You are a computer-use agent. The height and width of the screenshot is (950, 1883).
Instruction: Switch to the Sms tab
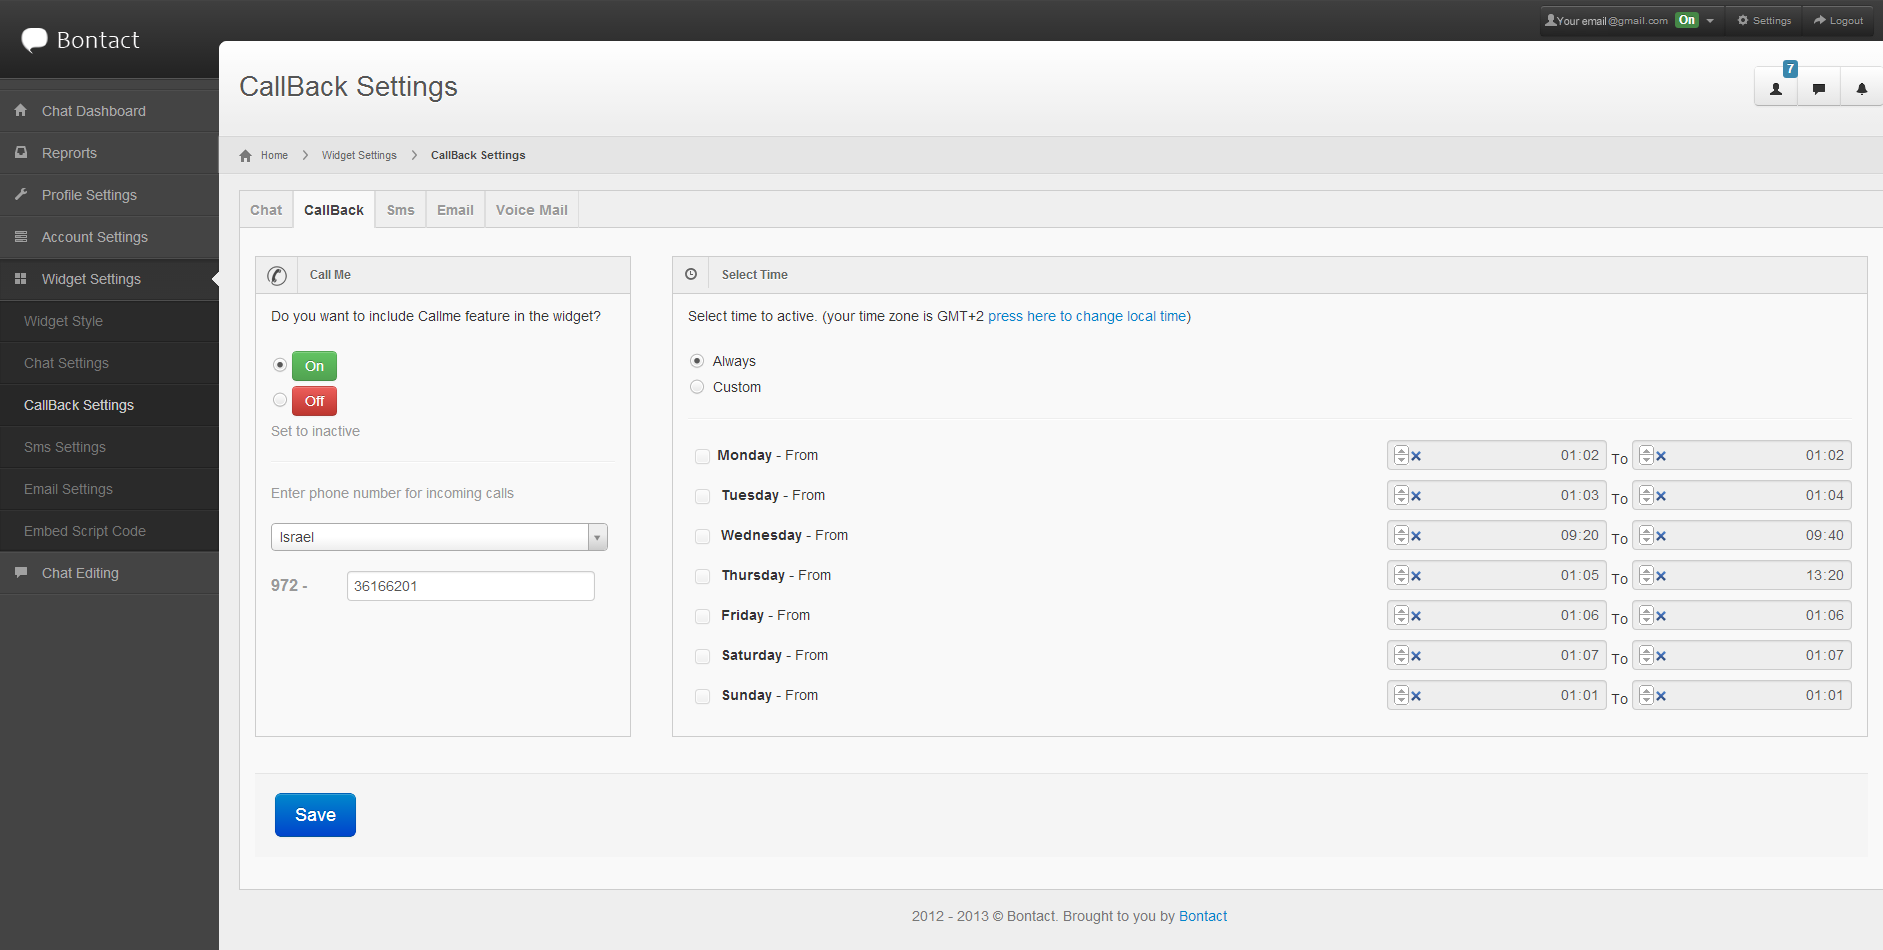coord(401,210)
